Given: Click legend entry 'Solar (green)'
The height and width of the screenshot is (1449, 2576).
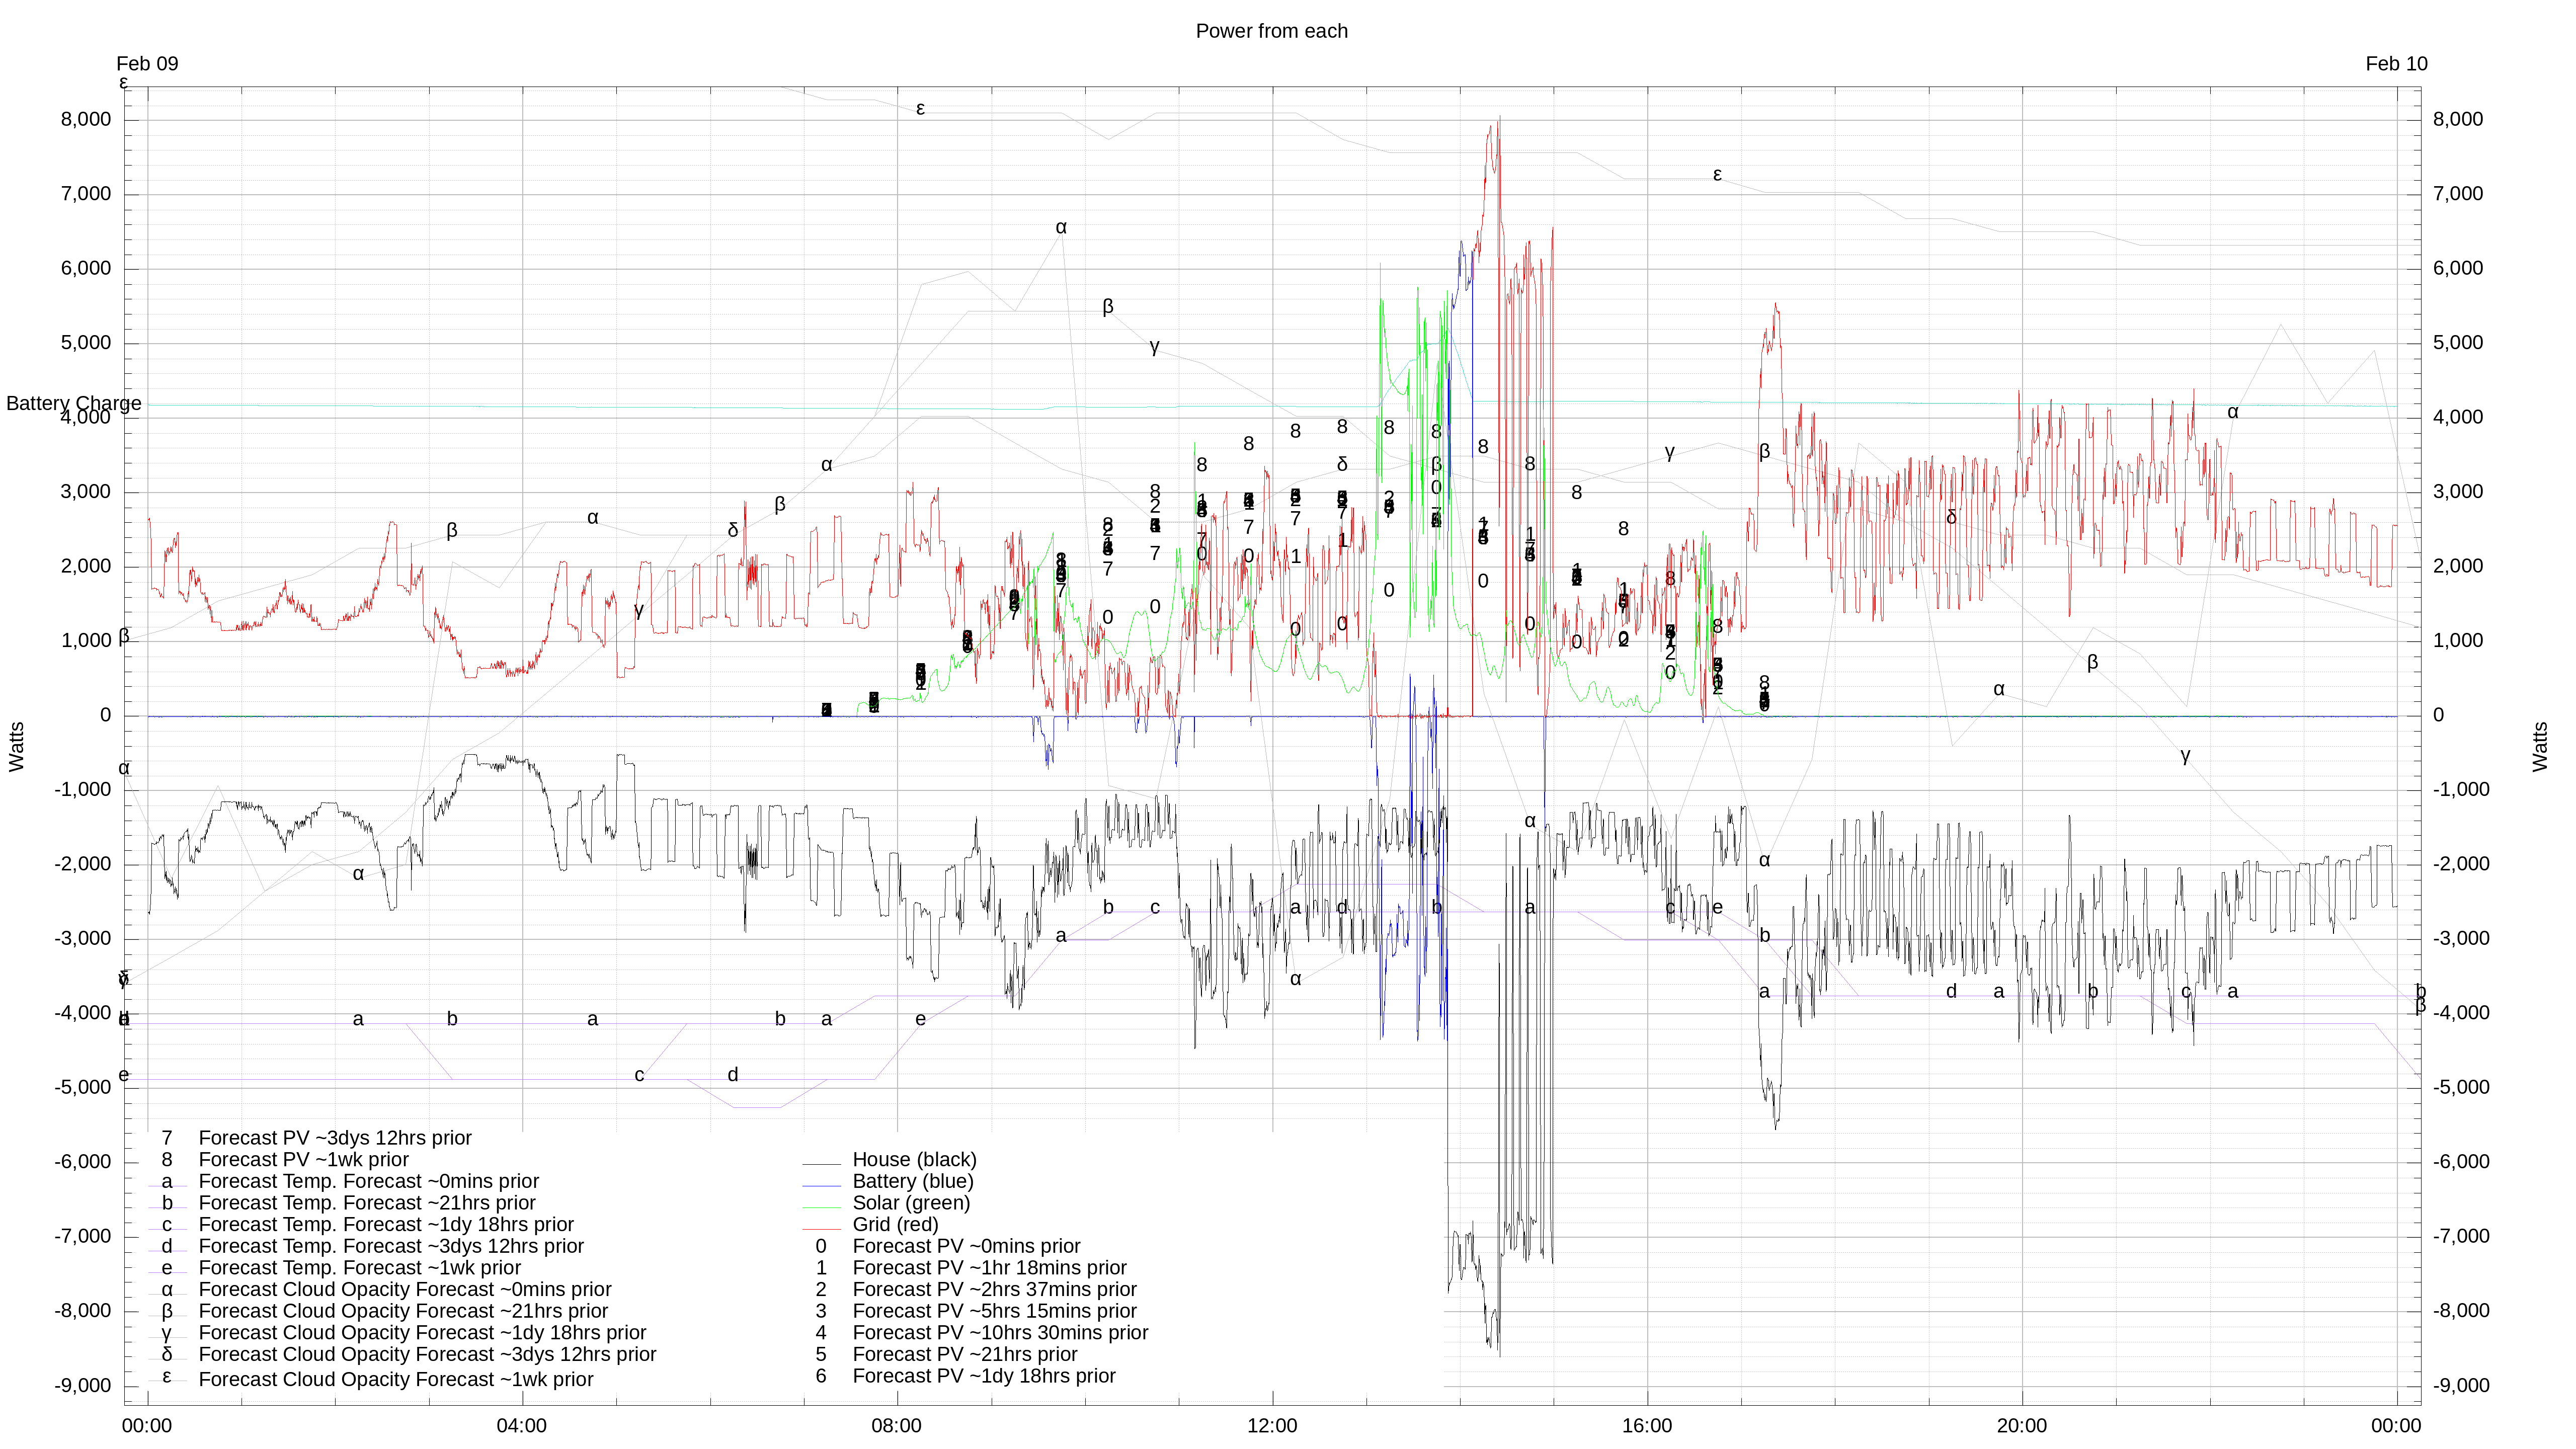Looking at the screenshot, I should (x=911, y=1203).
